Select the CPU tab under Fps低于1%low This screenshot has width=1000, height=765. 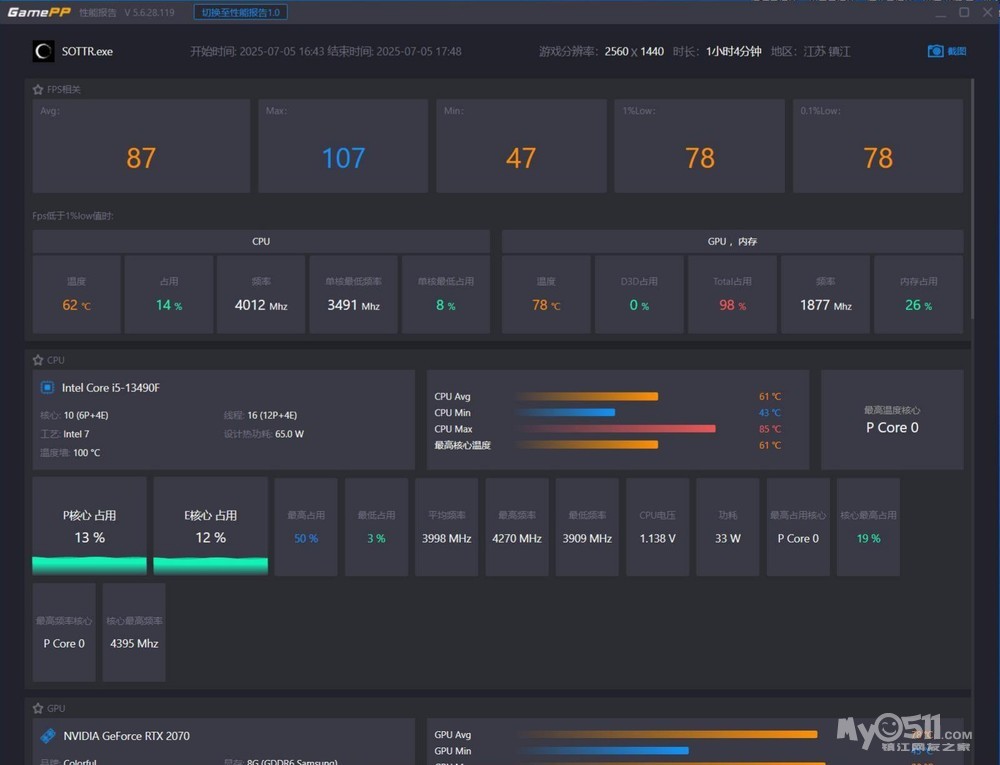point(261,241)
